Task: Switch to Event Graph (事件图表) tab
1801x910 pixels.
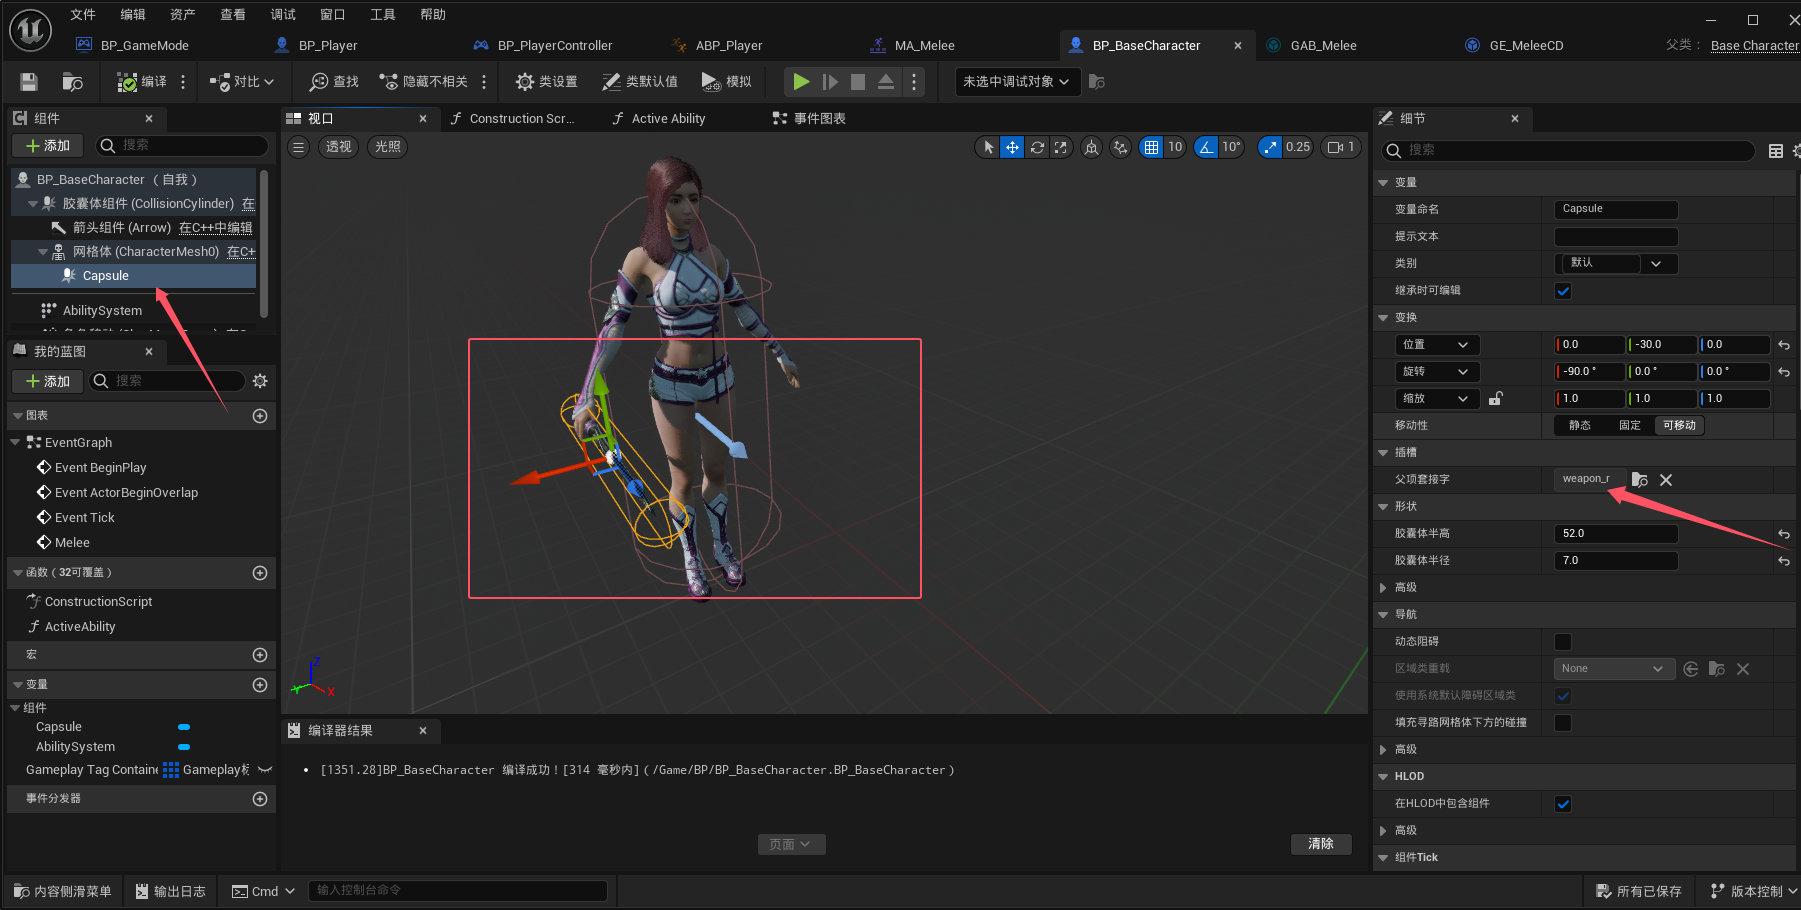Action: tap(819, 118)
